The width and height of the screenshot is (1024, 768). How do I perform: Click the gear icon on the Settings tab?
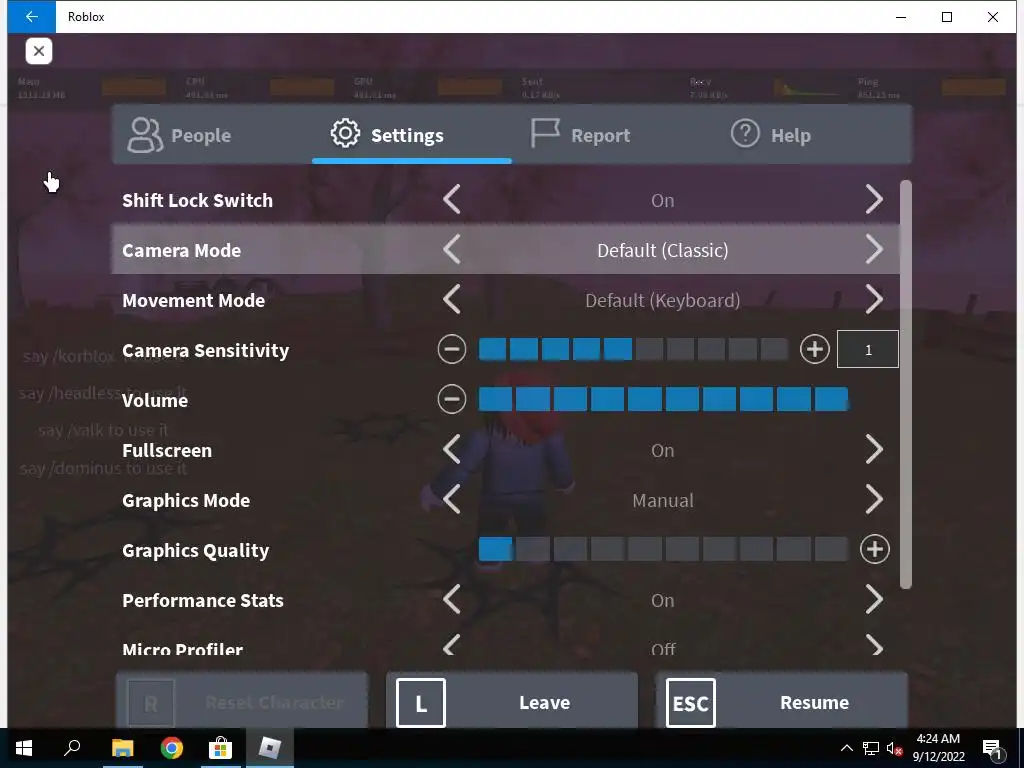(345, 133)
